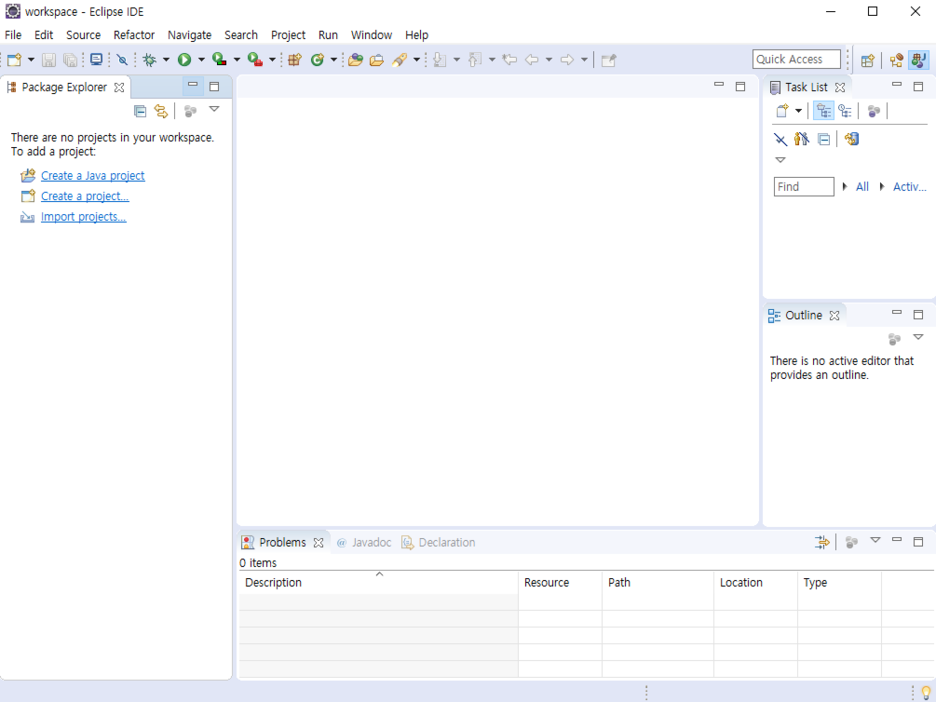Open the New Task dropdown arrow in Task List
The image size is (936, 702).
click(799, 111)
